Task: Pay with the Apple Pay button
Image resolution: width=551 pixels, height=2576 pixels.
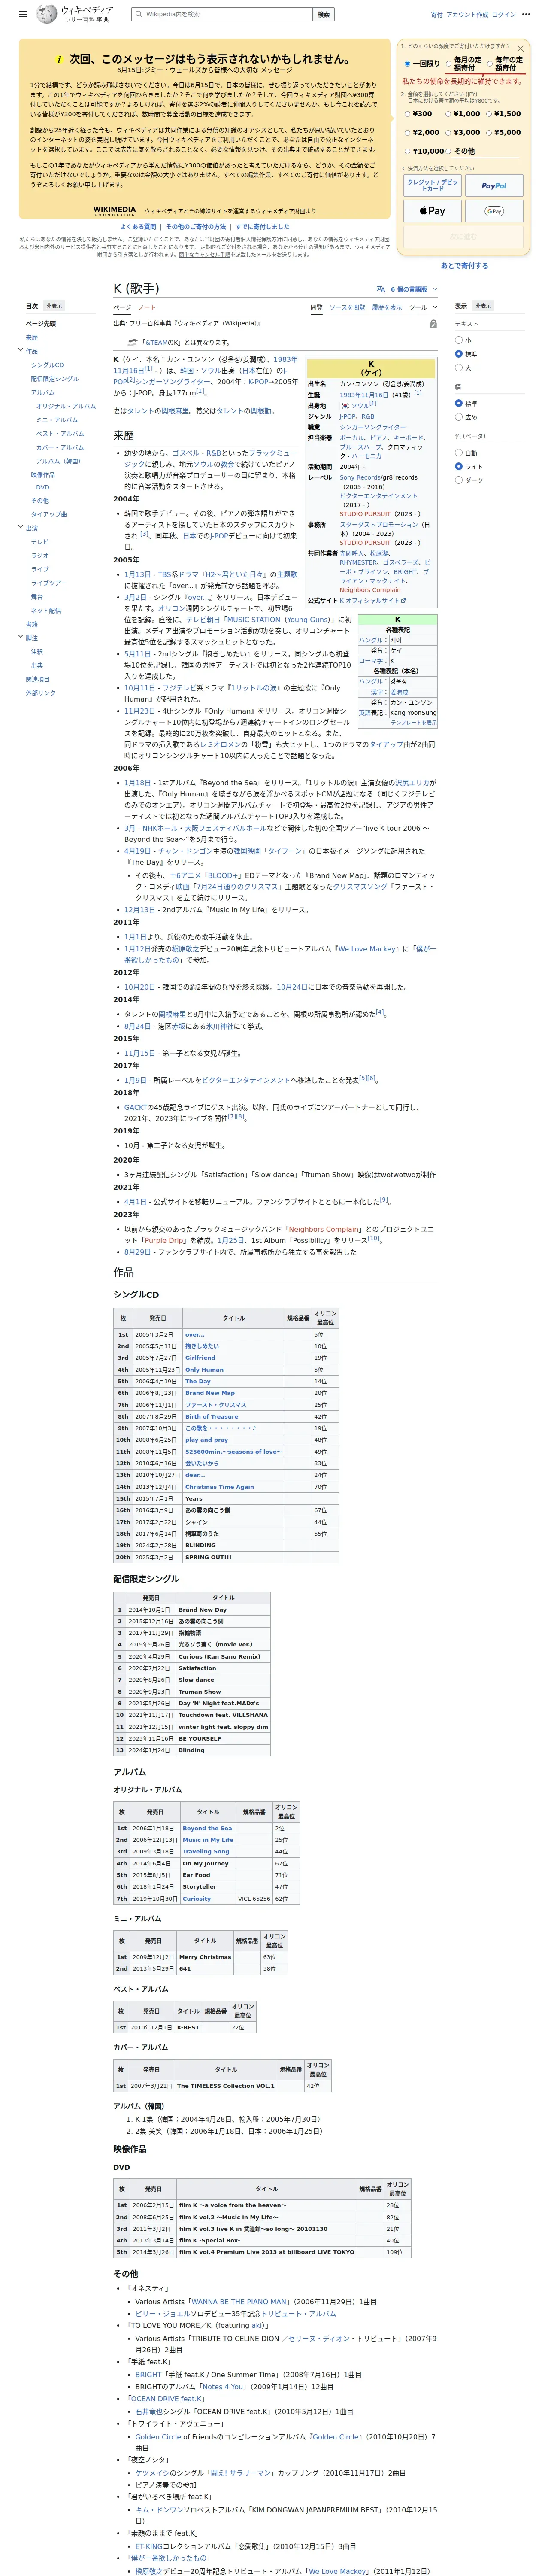Action: [x=432, y=211]
